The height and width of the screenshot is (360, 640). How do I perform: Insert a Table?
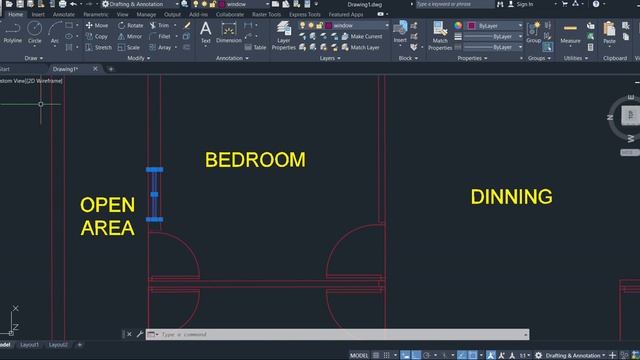coord(256,47)
